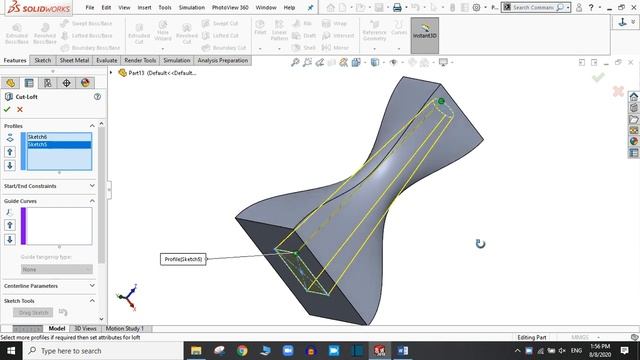Toggle the Instant3D tool

point(424,36)
